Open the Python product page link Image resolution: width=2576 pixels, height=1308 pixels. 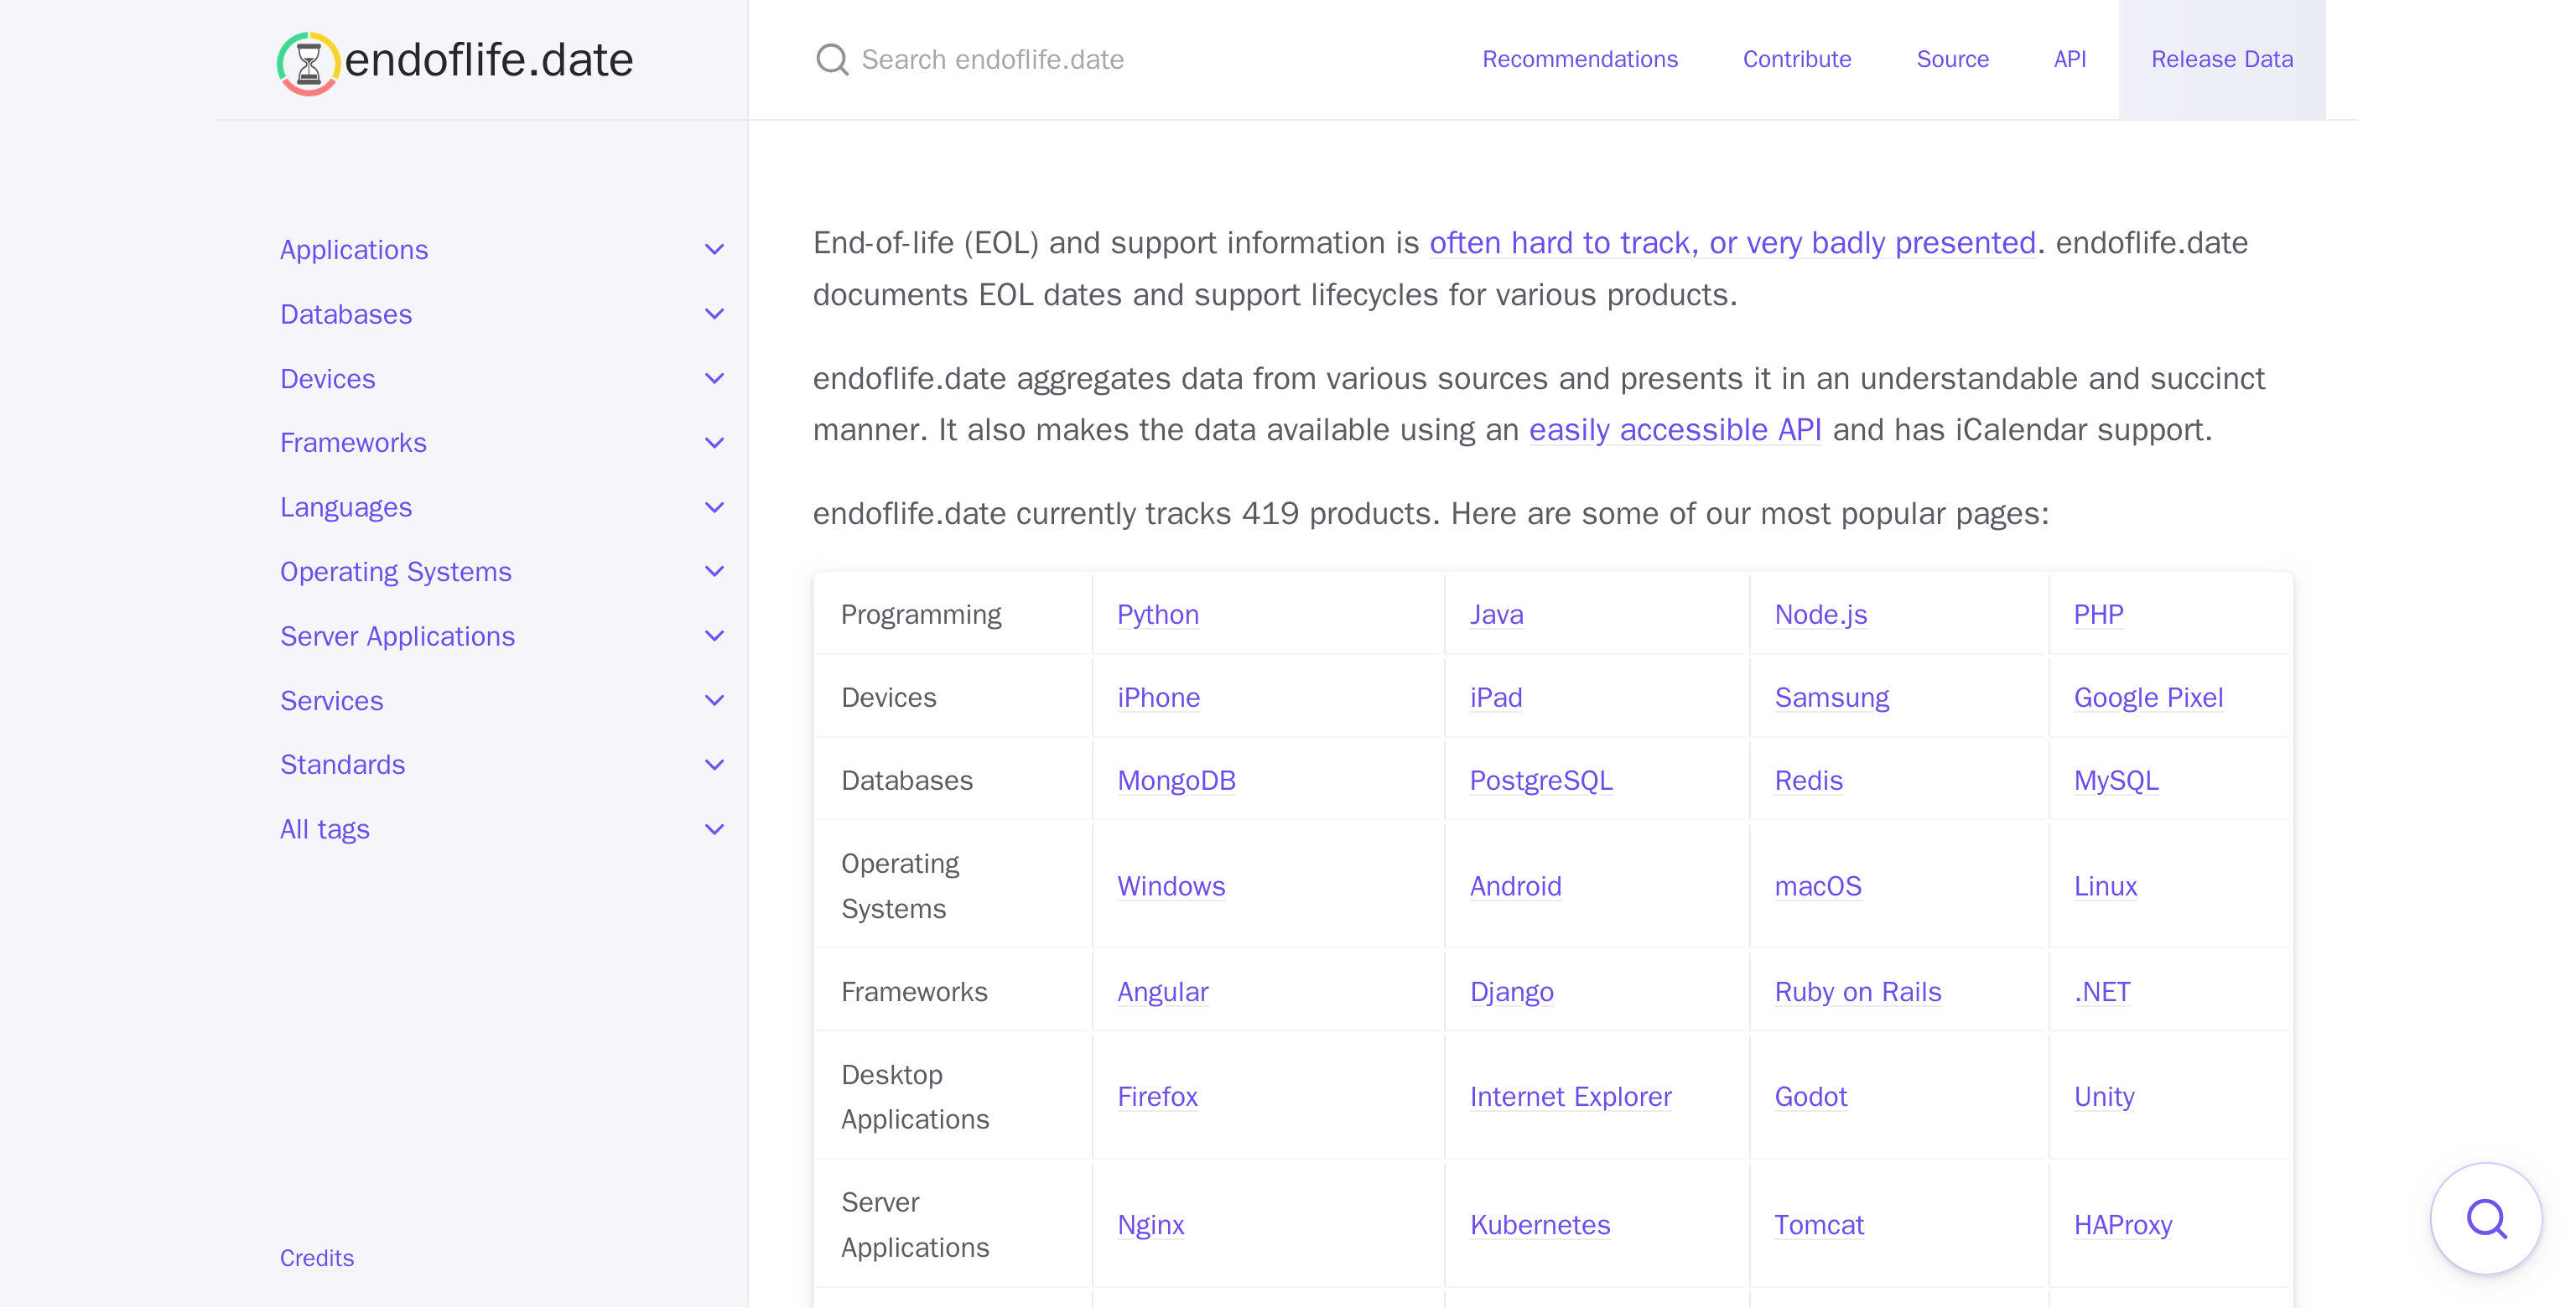coord(1157,614)
